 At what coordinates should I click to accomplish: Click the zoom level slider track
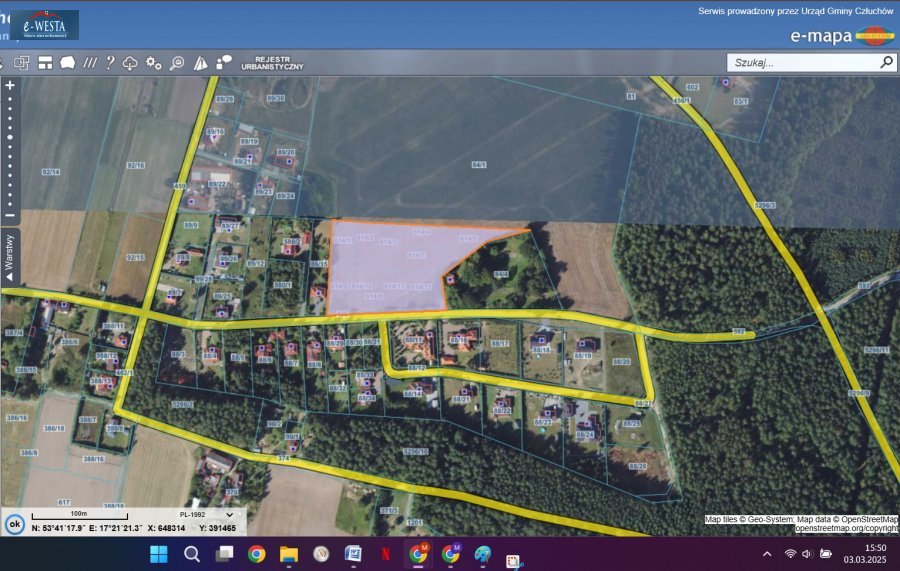(10, 150)
